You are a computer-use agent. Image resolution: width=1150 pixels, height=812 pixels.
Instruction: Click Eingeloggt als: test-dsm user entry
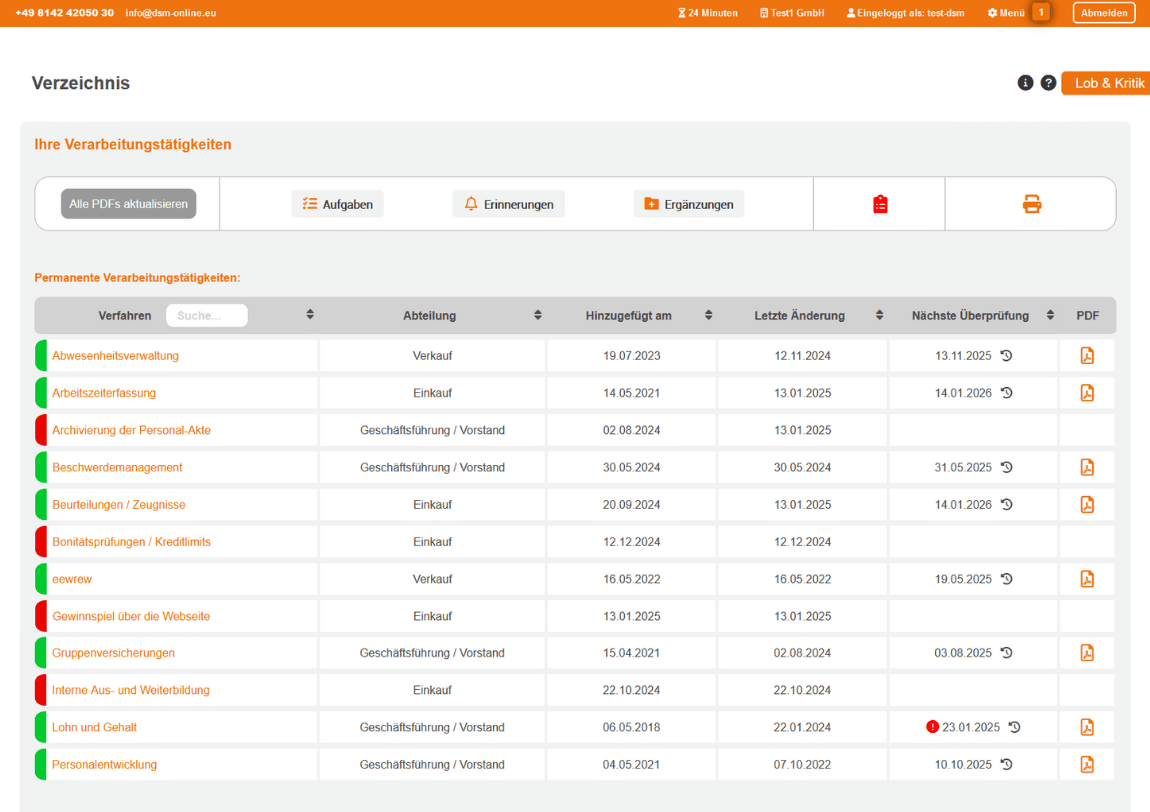tap(905, 13)
